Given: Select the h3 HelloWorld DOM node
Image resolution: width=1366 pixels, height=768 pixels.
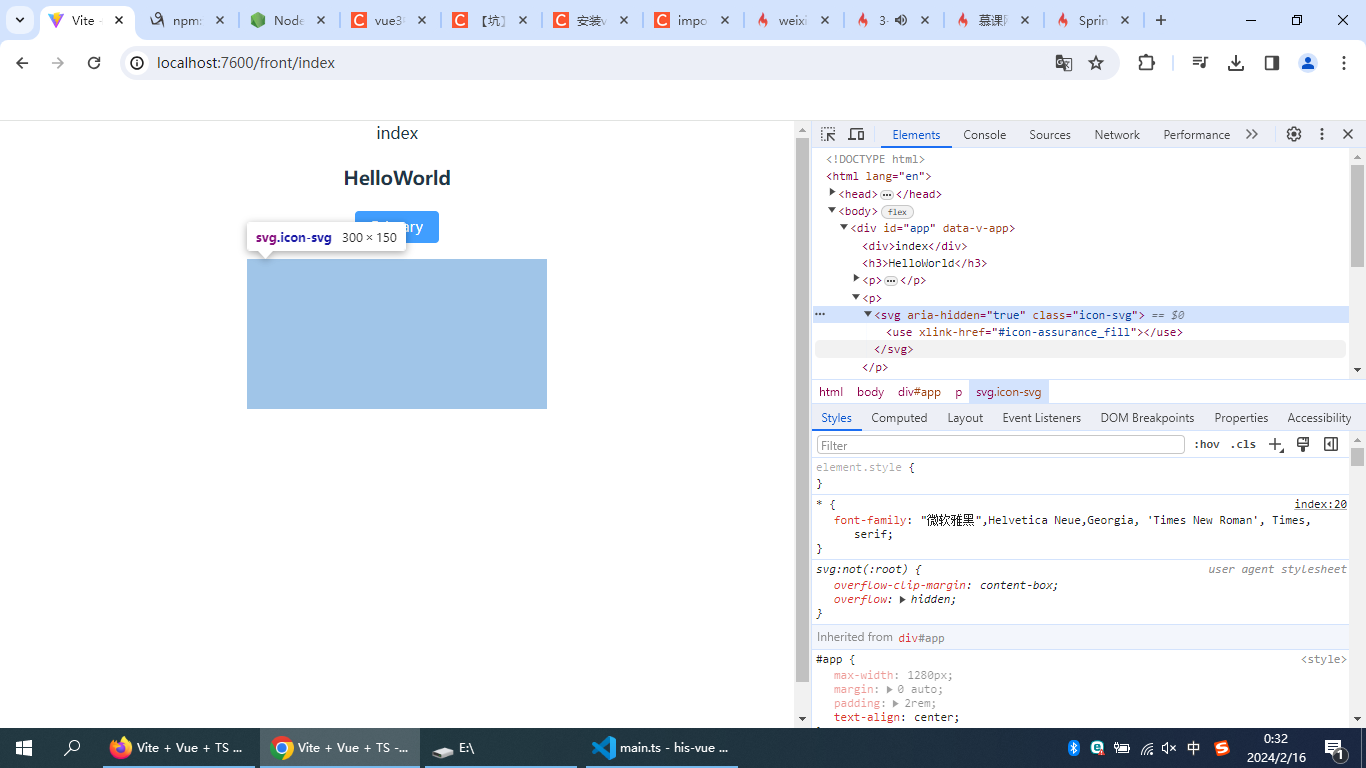Looking at the screenshot, I should [924, 263].
